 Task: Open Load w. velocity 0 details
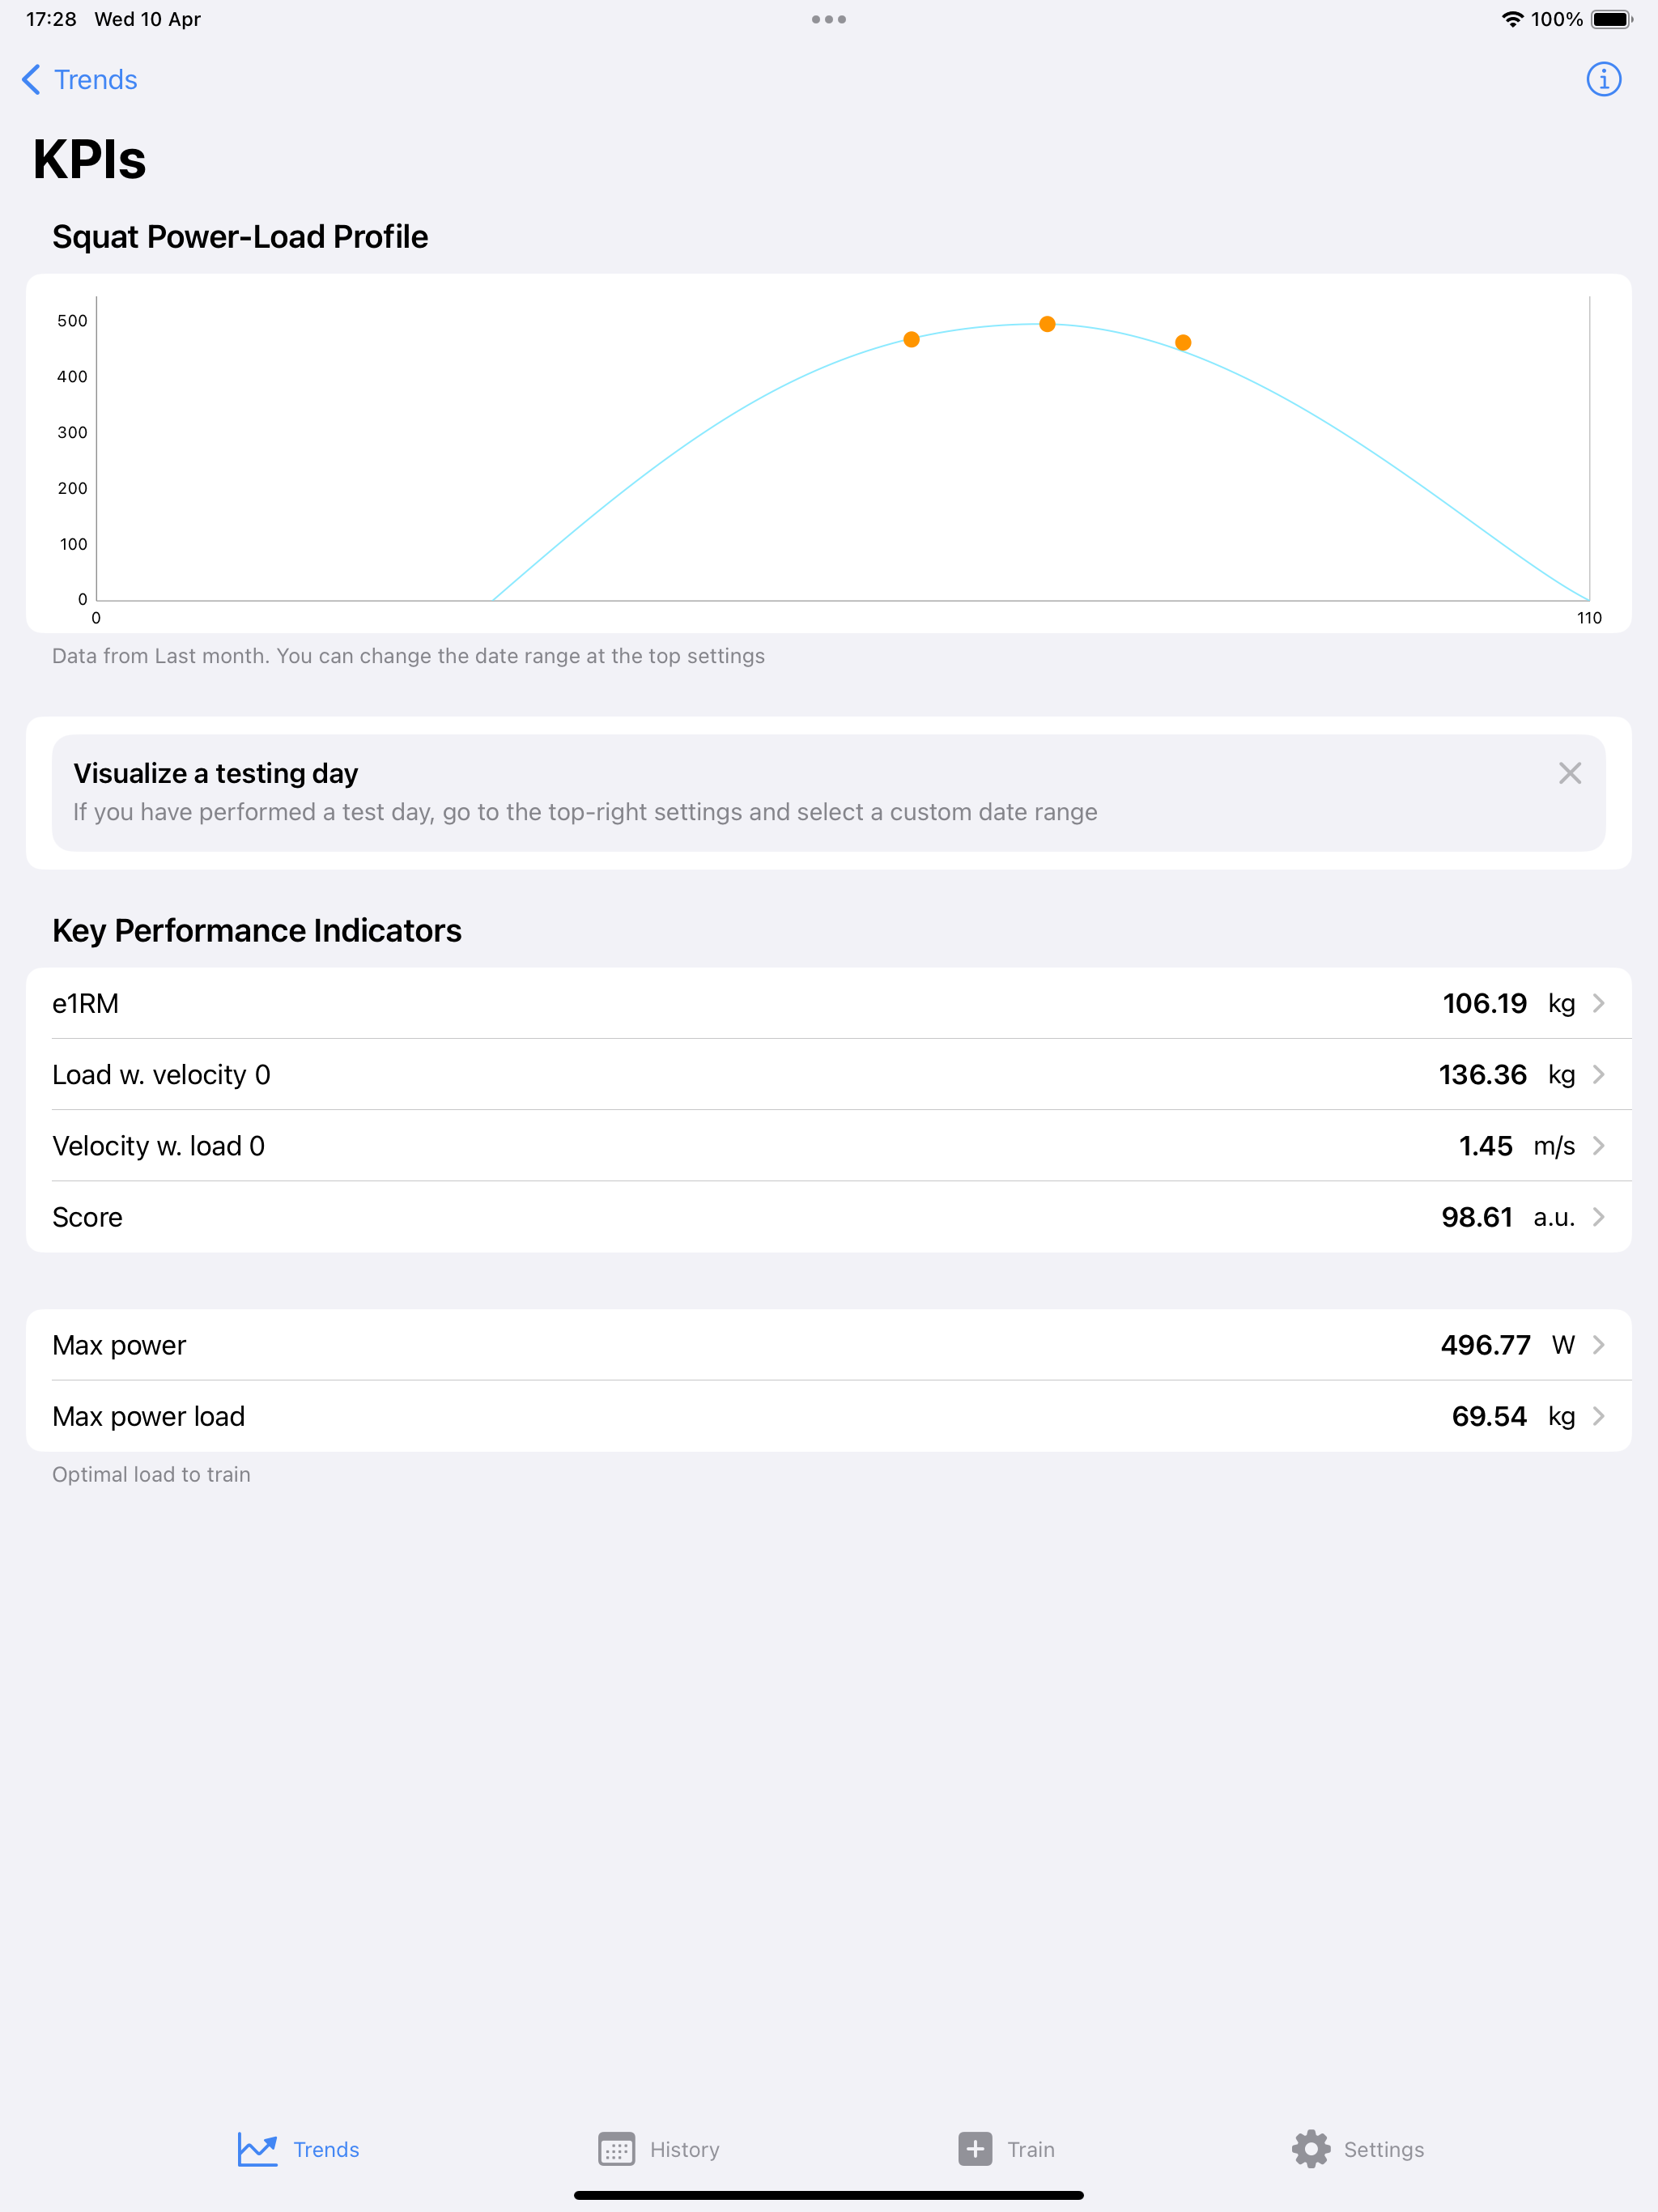pyautogui.click(x=1597, y=1074)
